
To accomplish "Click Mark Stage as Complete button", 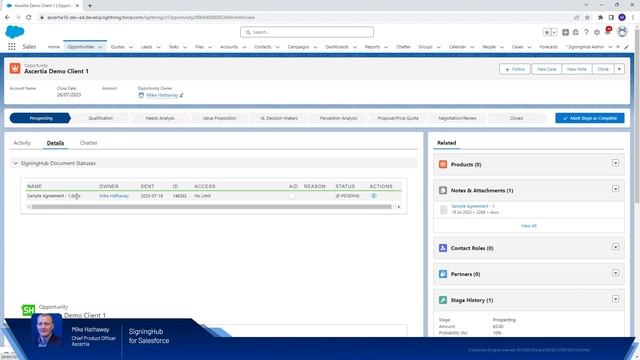I will [x=590, y=118].
